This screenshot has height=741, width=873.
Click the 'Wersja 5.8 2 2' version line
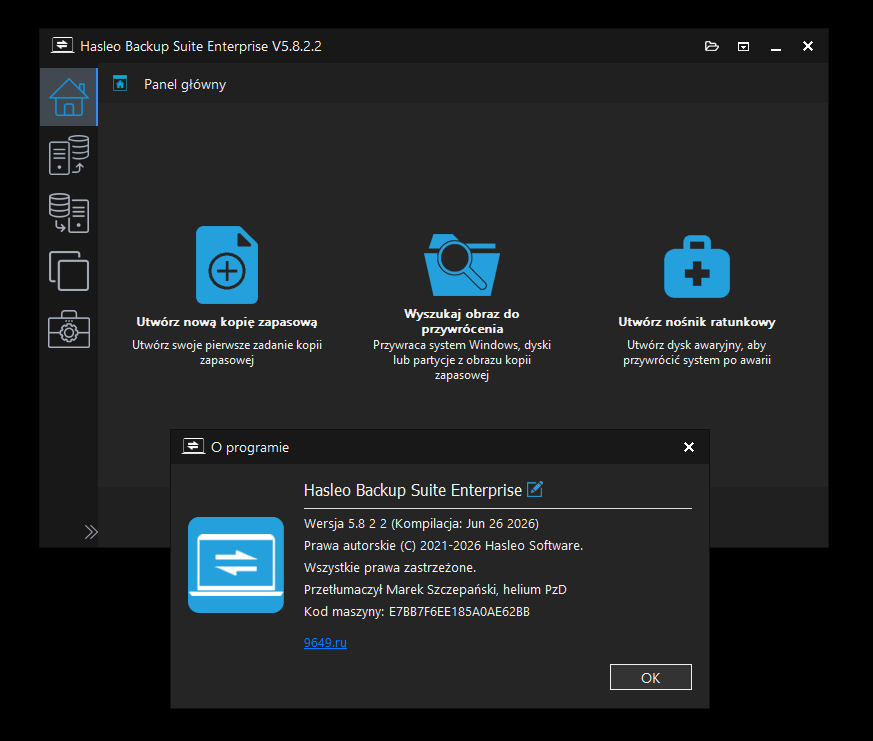click(421, 524)
